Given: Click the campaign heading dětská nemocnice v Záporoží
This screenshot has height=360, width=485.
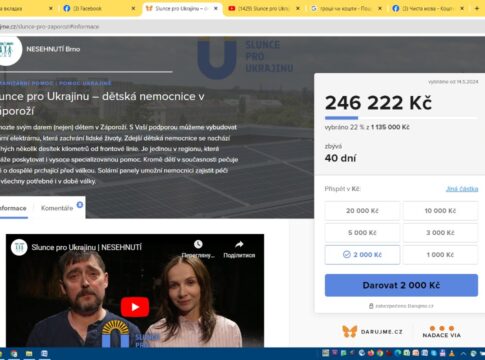Looking at the screenshot, I should (x=102, y=103).
